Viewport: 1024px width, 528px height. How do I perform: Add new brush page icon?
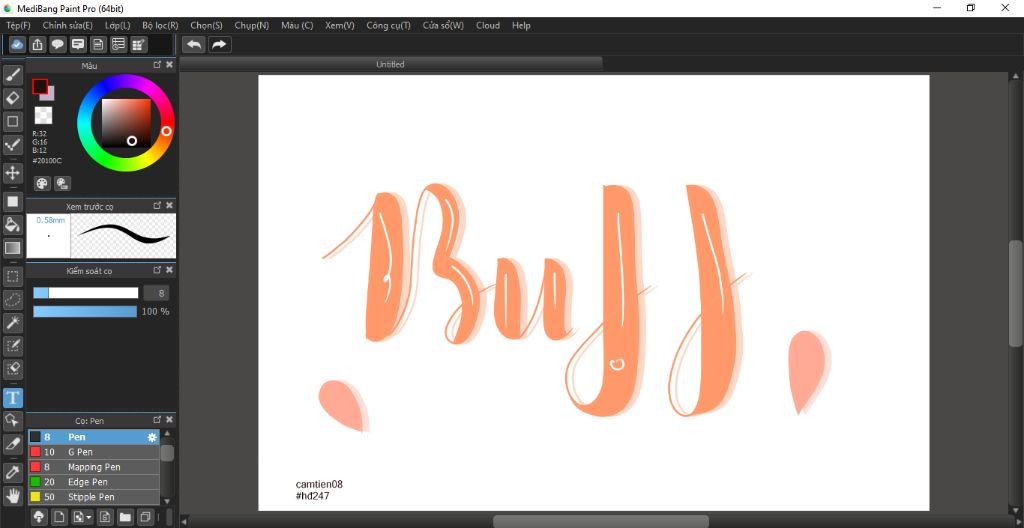[58, 517]
